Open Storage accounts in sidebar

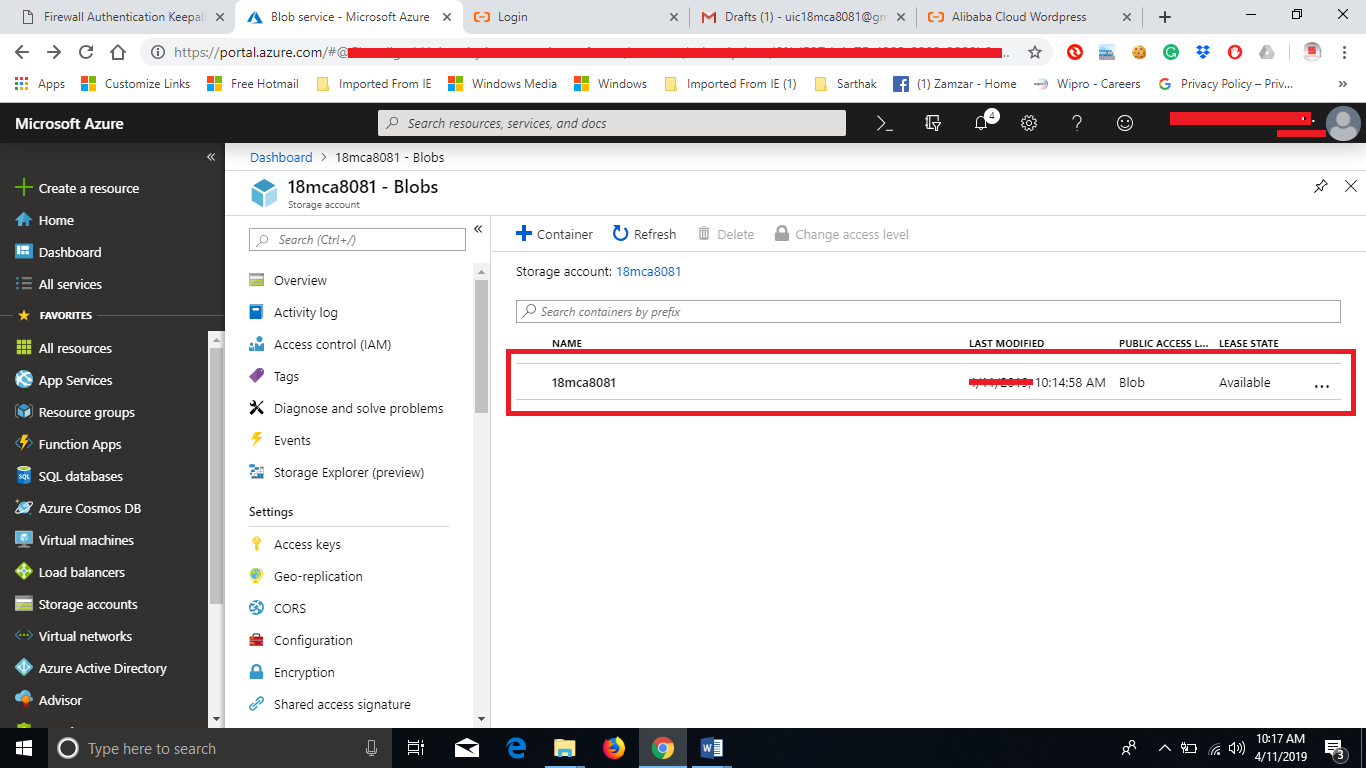coord(76,604)
